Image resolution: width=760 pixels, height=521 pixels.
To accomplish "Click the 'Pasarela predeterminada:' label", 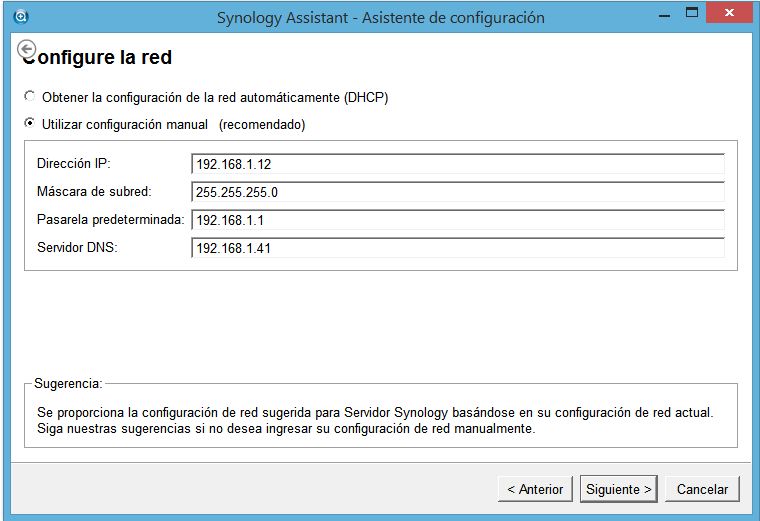I will coord(111,220).
